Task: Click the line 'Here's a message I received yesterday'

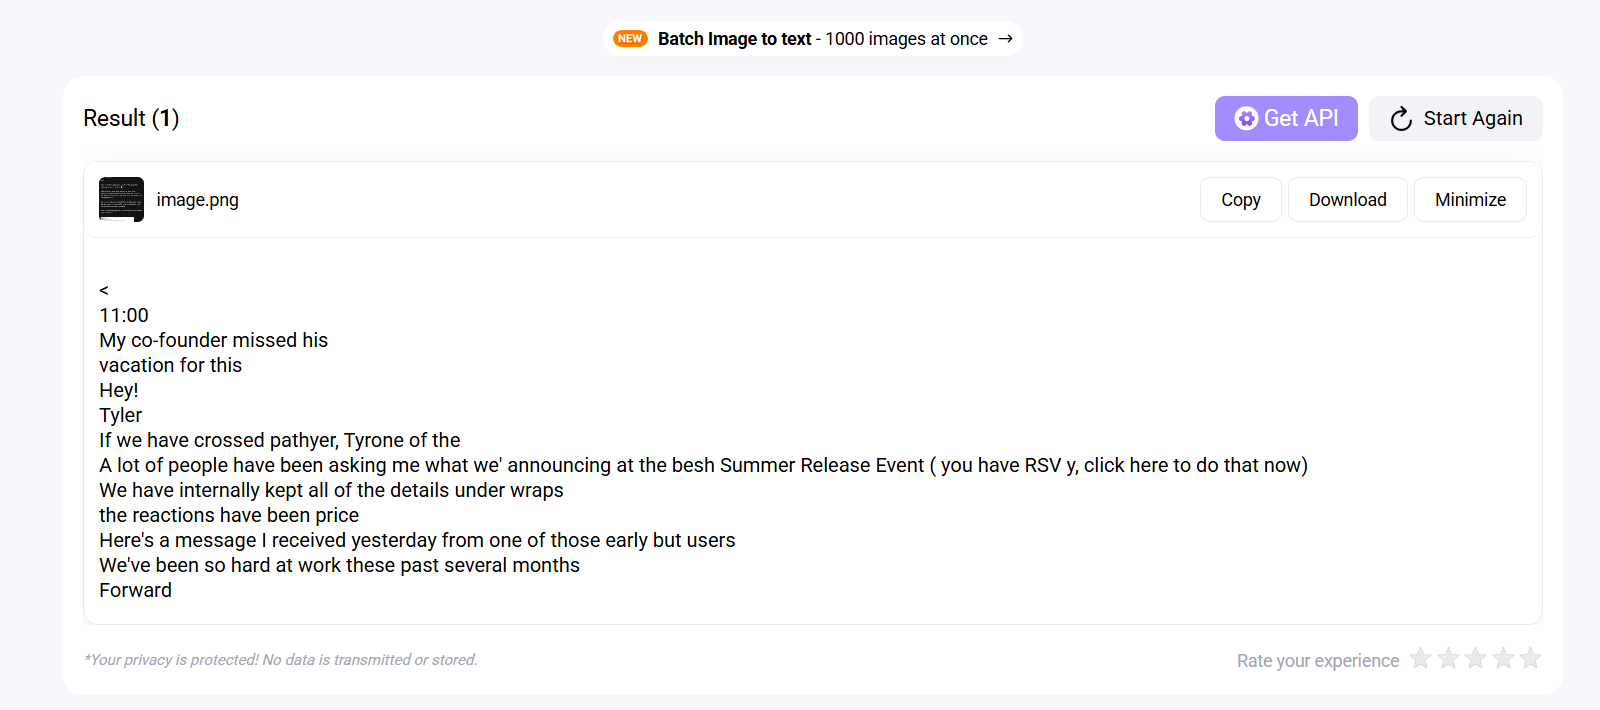Action: pyautogui.click(x=417, y=540)
